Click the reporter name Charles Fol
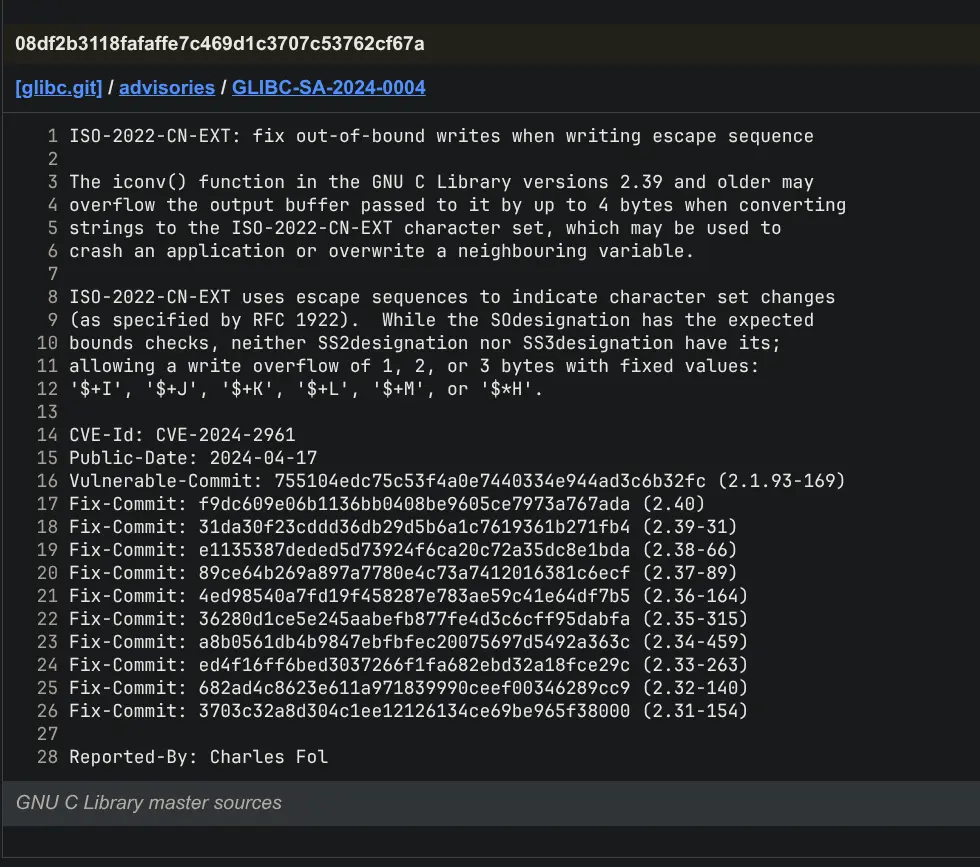The height and width of the screenshot is (867, 980). point(268,757)
